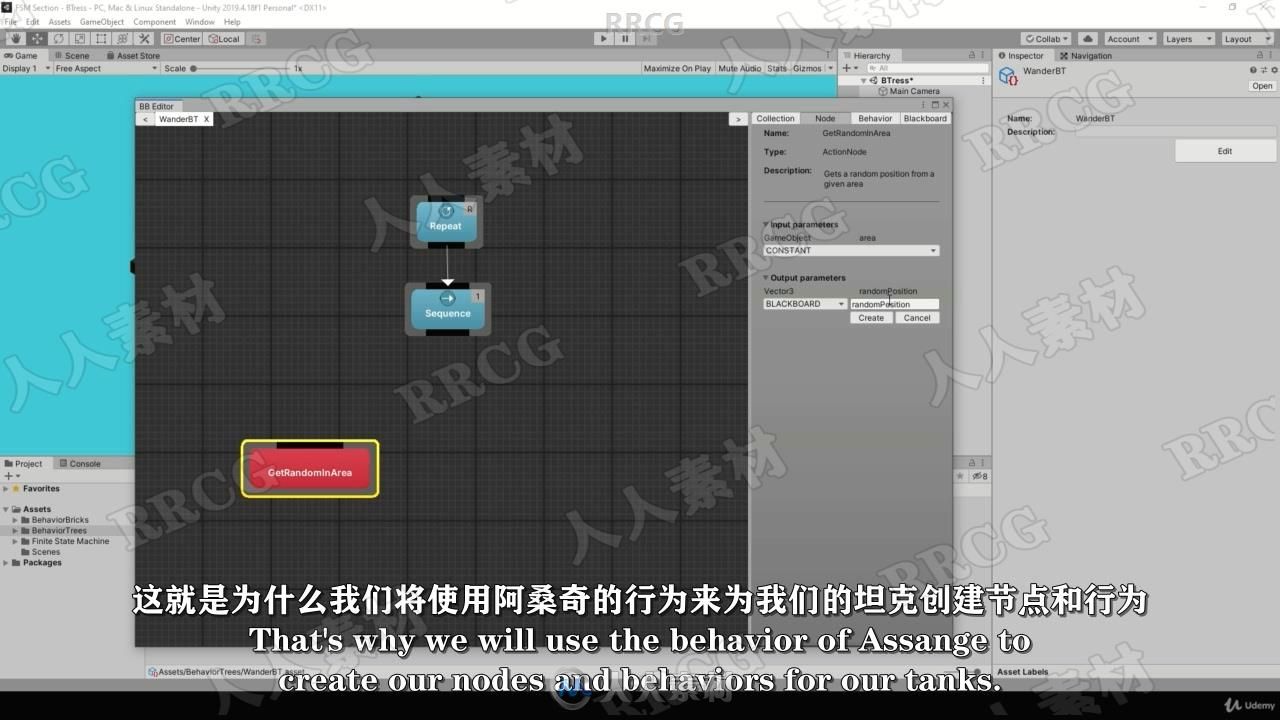This screenshot has width=1280, height=720.
Task: Toggle Stats overlay in Game view
Action: tap(777, 69)
